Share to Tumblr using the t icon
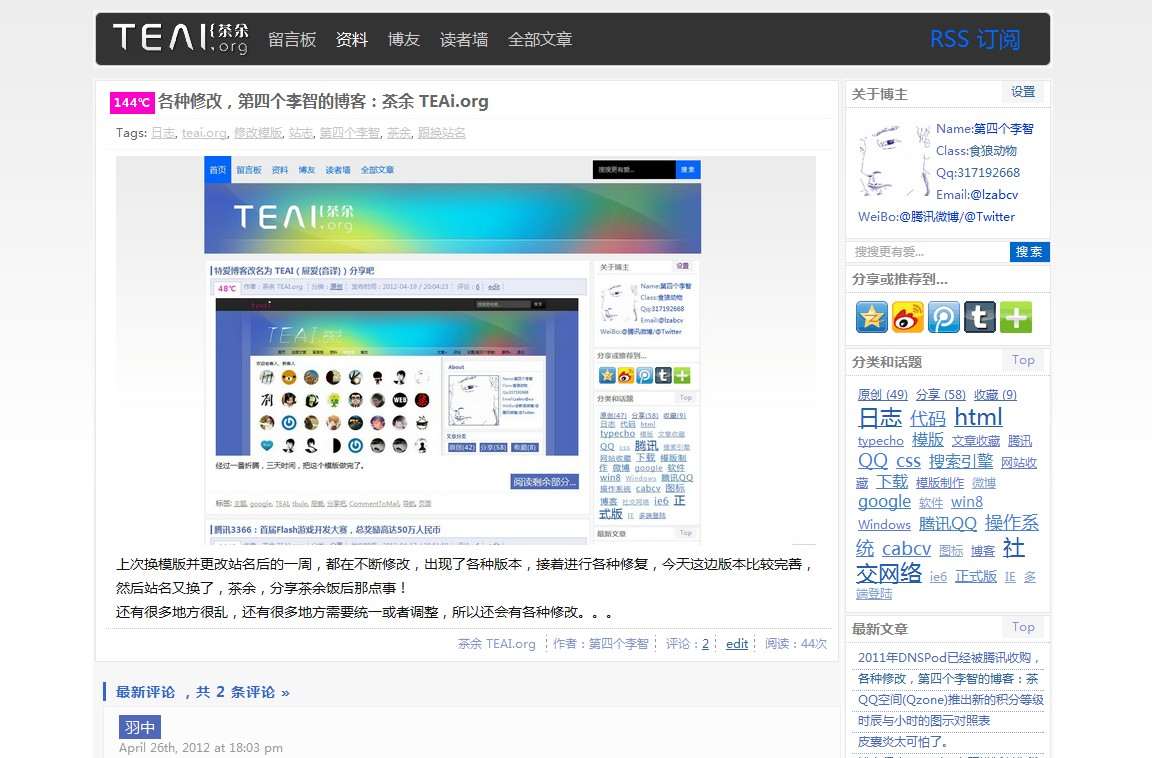Screen dimensions: 1152x758 point(979,317)
